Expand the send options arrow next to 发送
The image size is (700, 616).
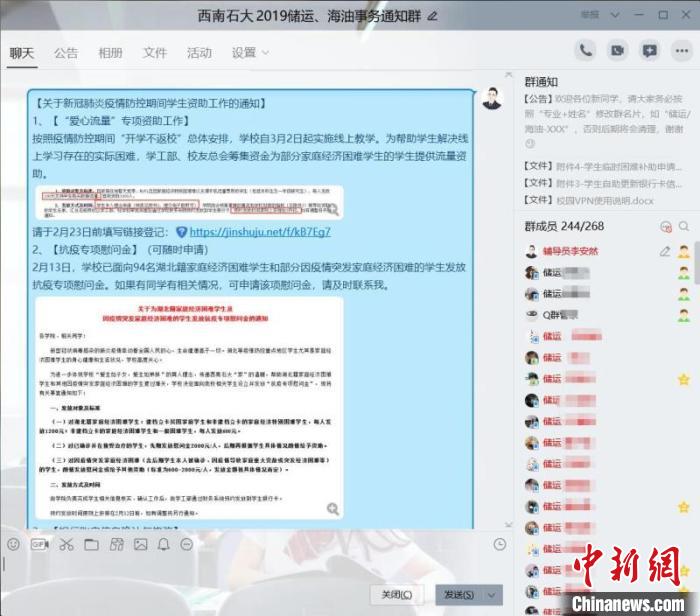coord(492,595)
